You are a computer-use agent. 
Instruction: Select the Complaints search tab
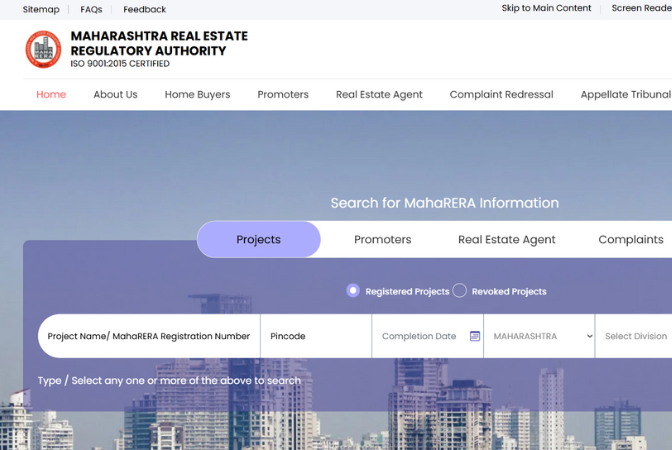pyautogui.click(x=630, y=240)
